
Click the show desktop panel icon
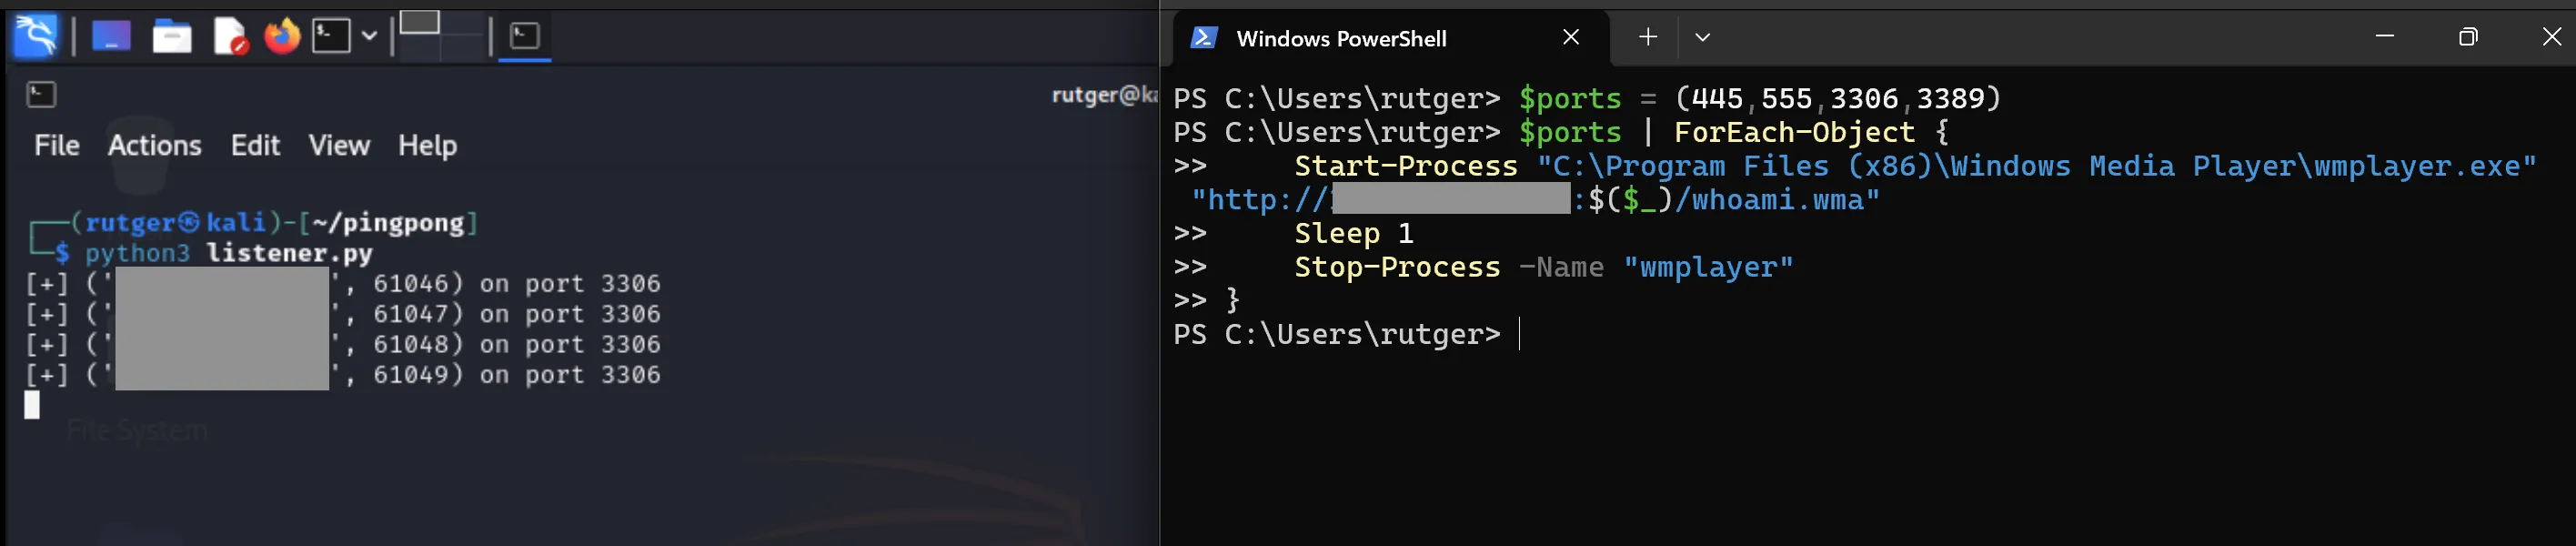click(111, 37)
